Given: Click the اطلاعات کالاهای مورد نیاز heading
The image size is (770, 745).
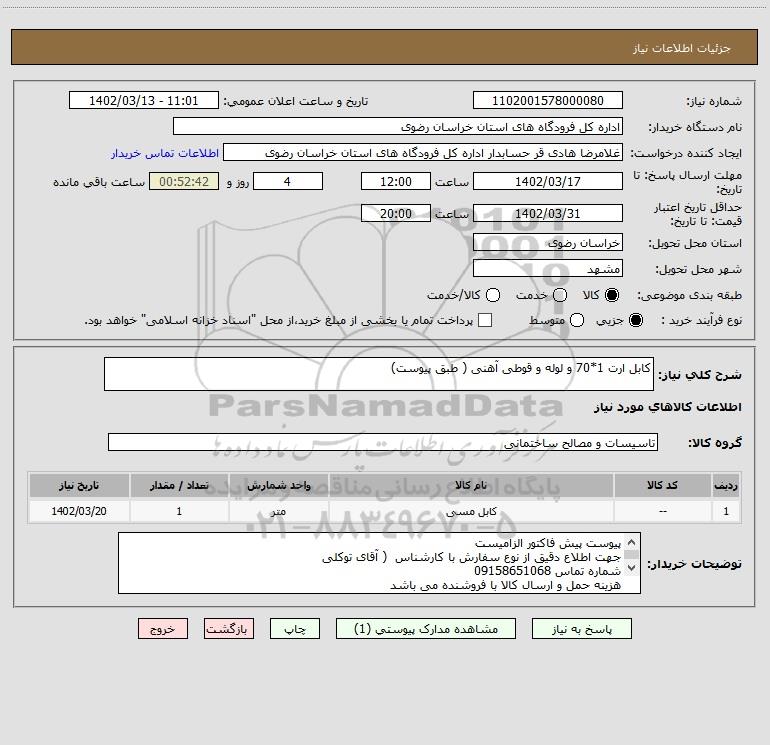Looking at the screenshot, I should 668,407.
